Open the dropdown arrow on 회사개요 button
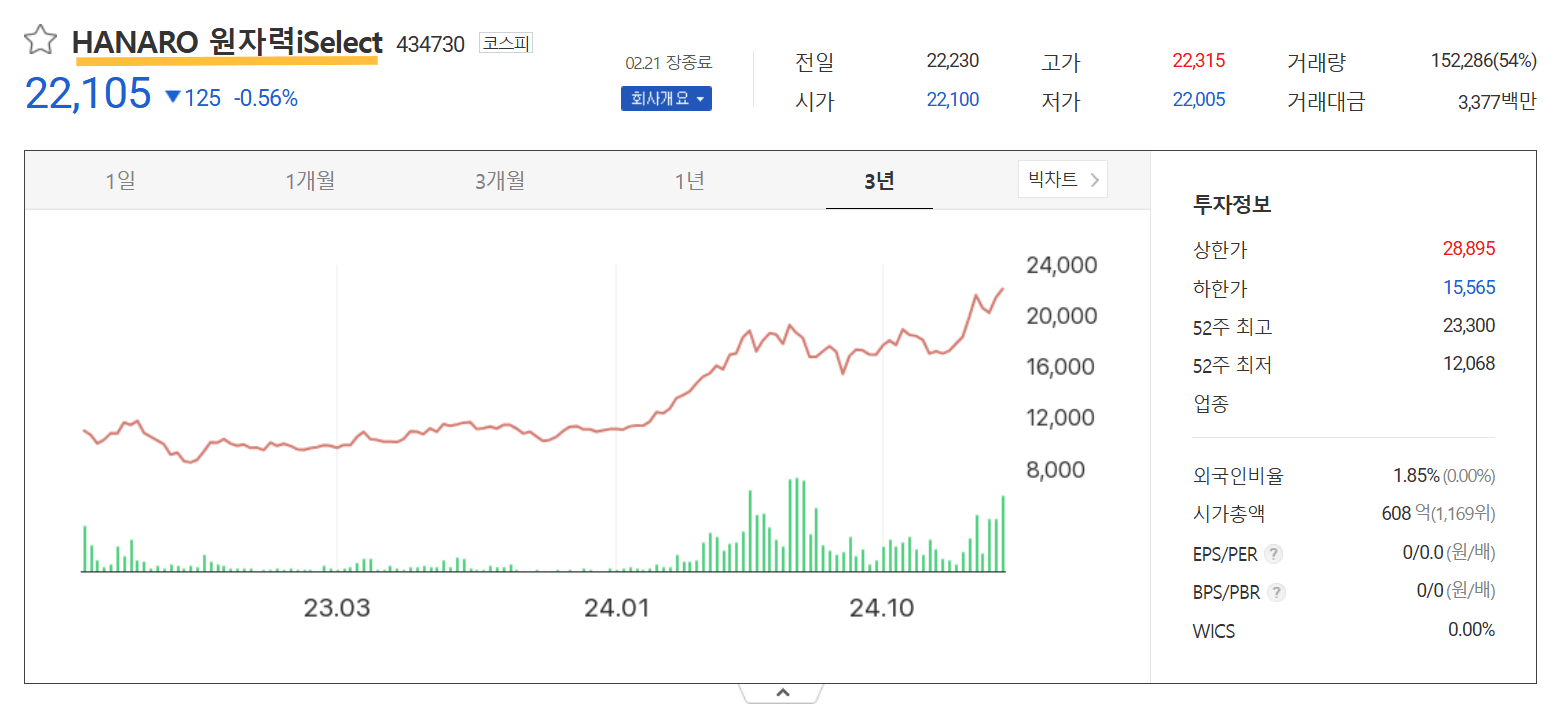 699,98
